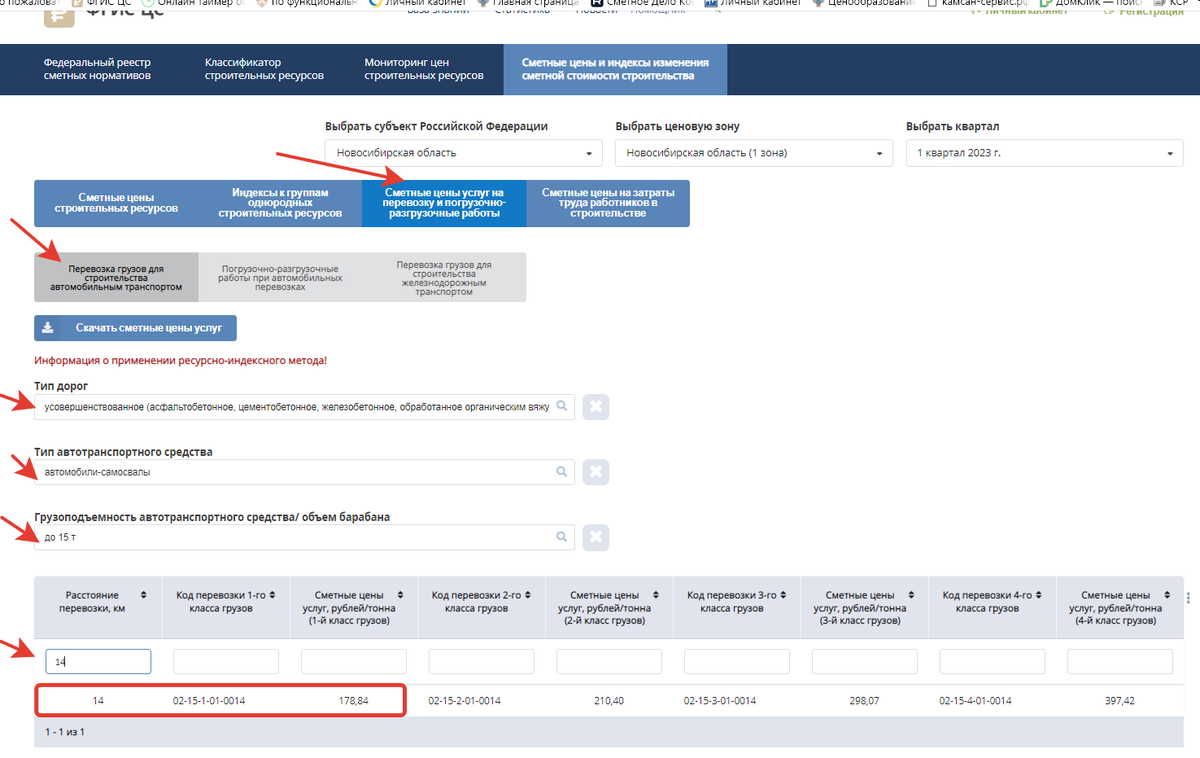Clear the Грузоподъемность selection
1200x758 pixels.
pos(596,538)
